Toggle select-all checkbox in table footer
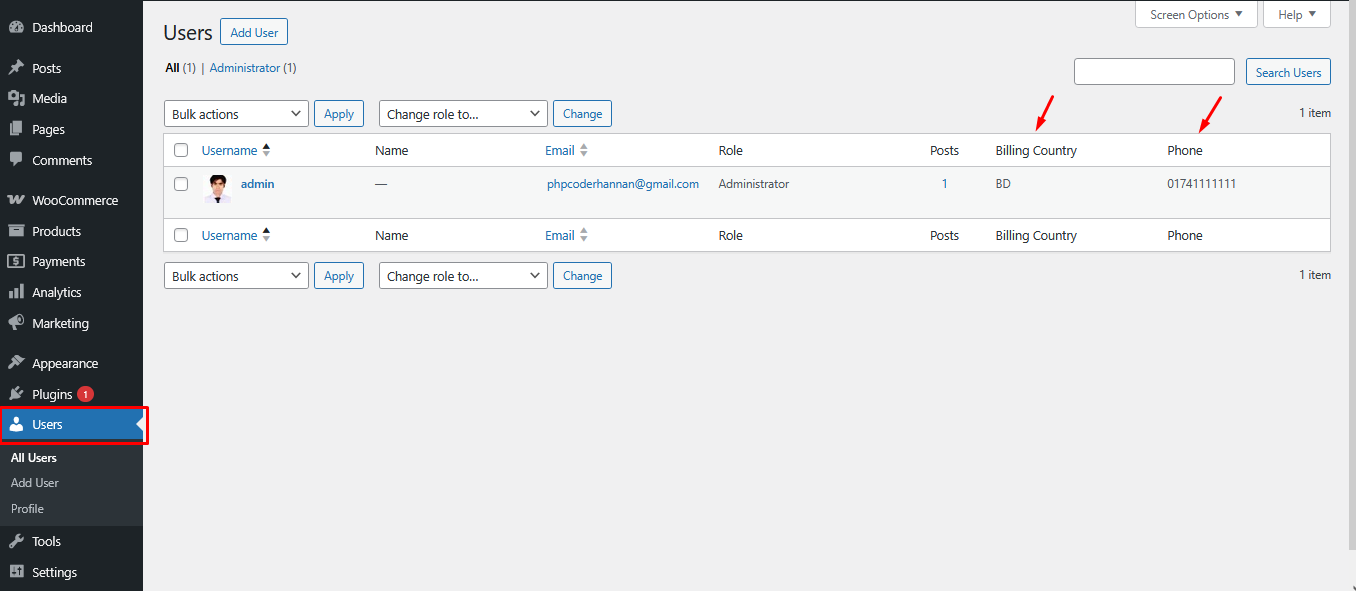Screen dimensions: 1356x591 tap(181, 235)
